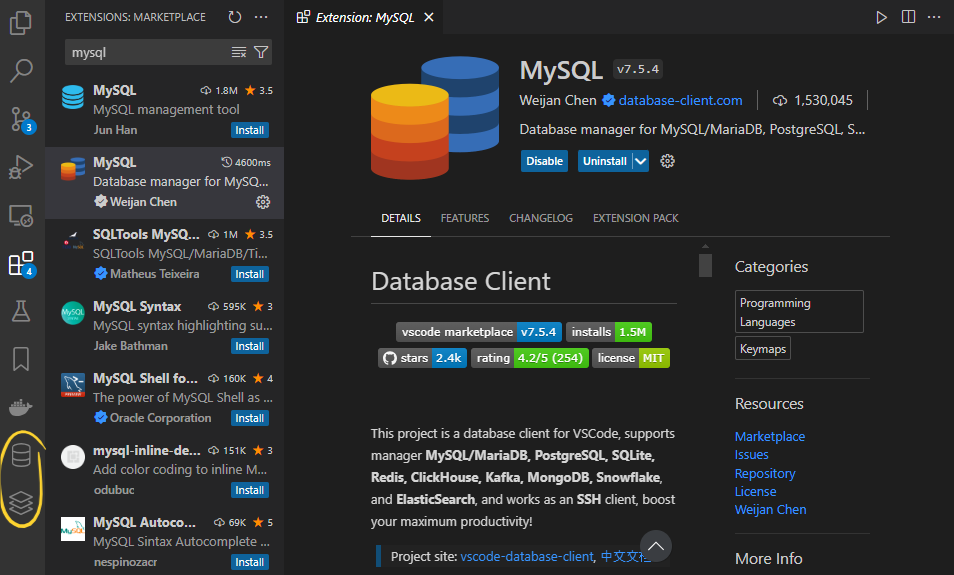Image resolution: width=954 pixels, height=575 pixels.
Task: Install Jun Han's MySQL extension
Action: (x=249, y=130)
